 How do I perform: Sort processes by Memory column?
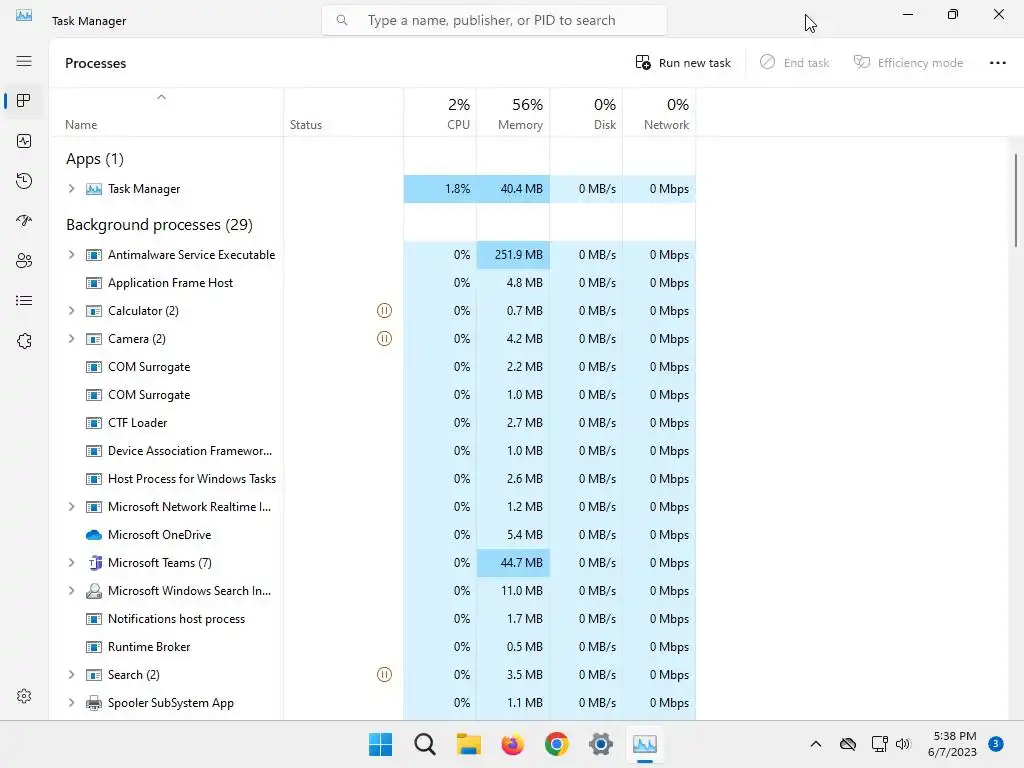pos(513,112)
